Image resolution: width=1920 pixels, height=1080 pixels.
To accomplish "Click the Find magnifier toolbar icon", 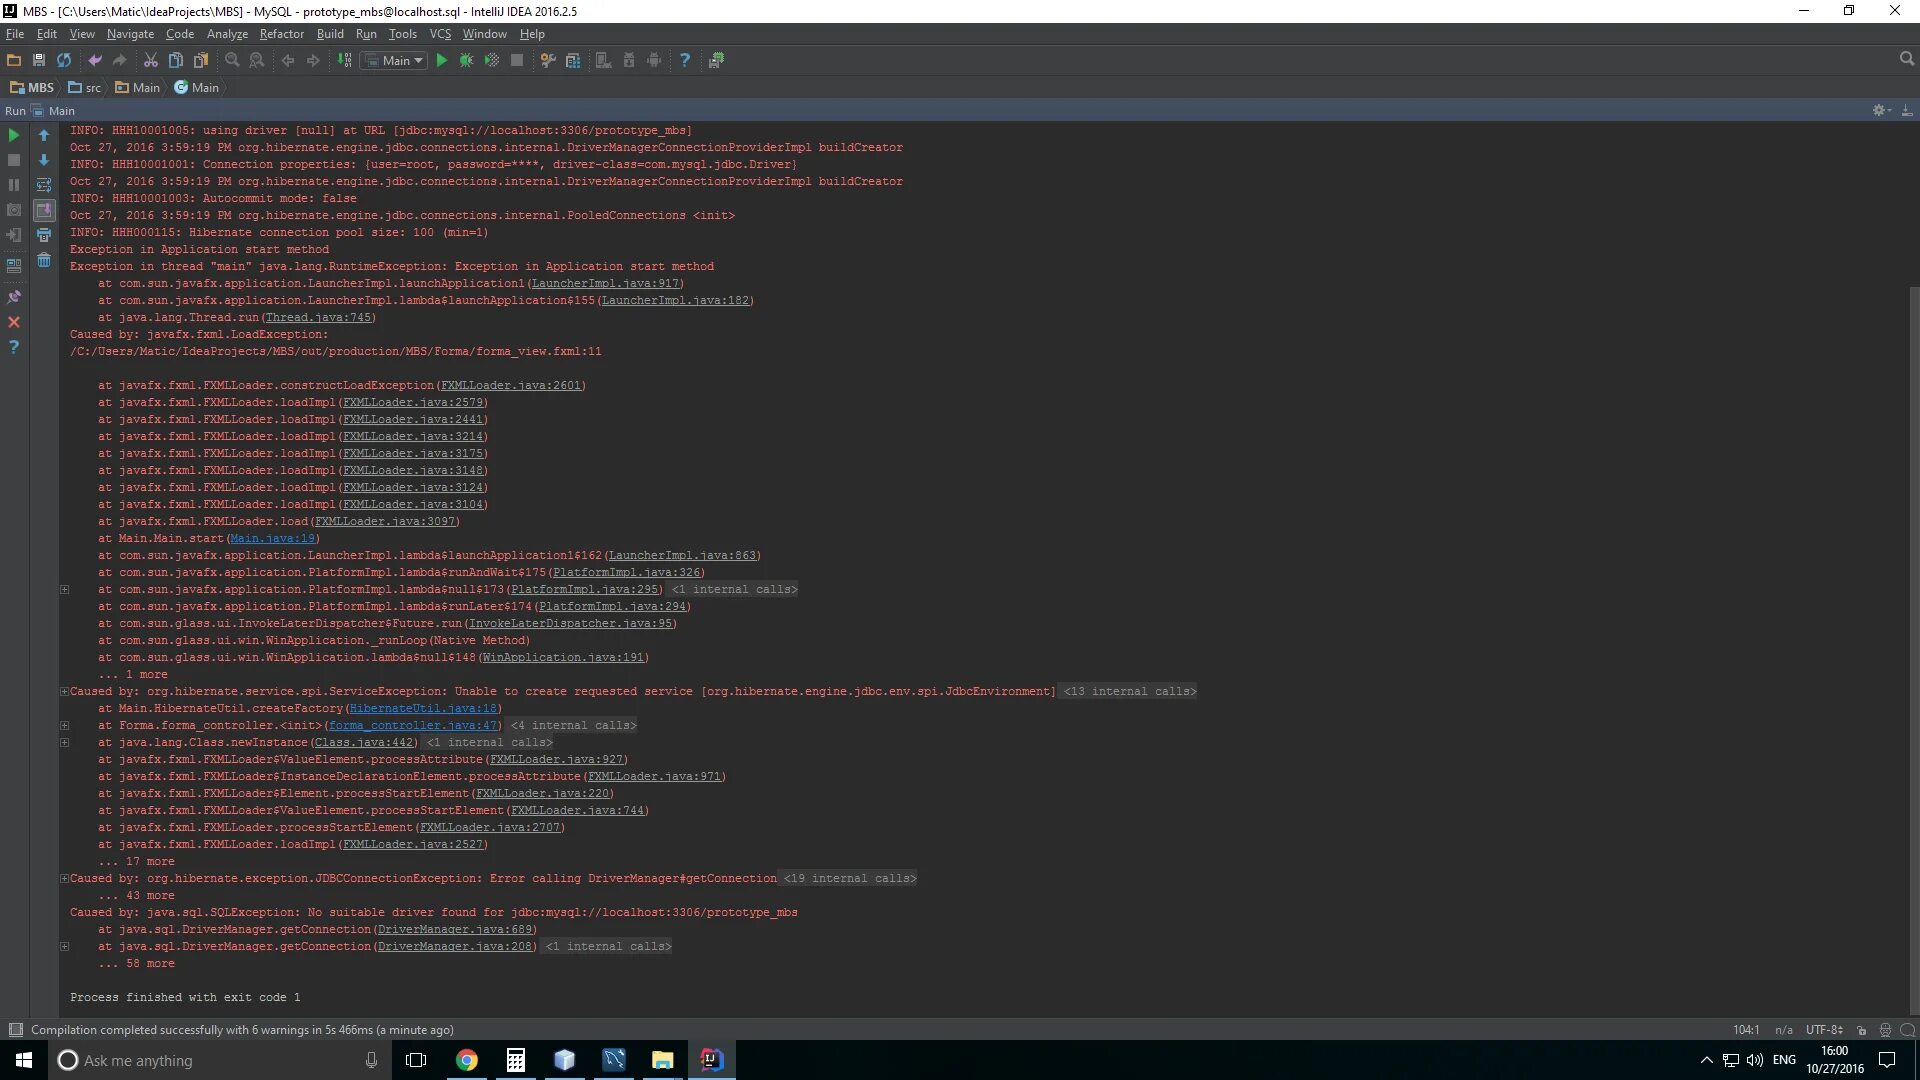I will (x=232, y=61).
